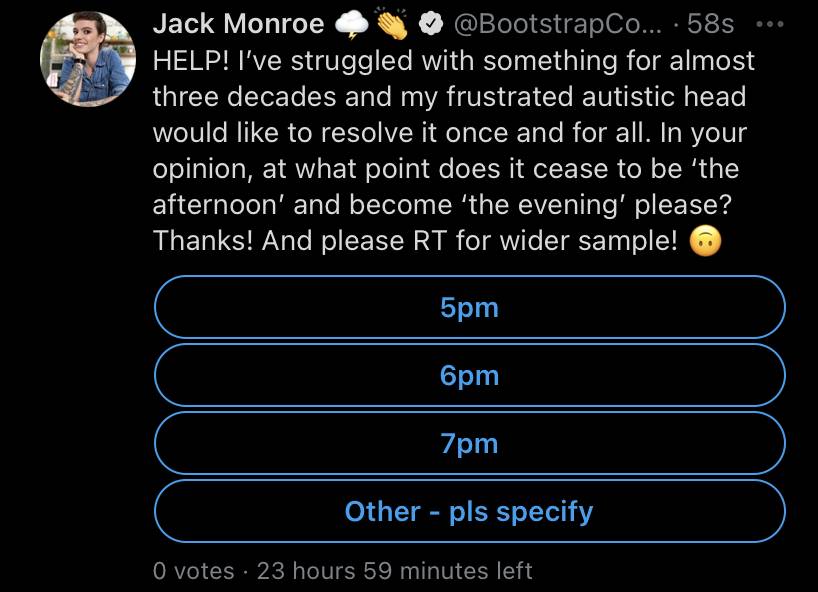Screen dimensions: 818x592
Task: Click the upside-down face emoji
Action: point(705,241)
